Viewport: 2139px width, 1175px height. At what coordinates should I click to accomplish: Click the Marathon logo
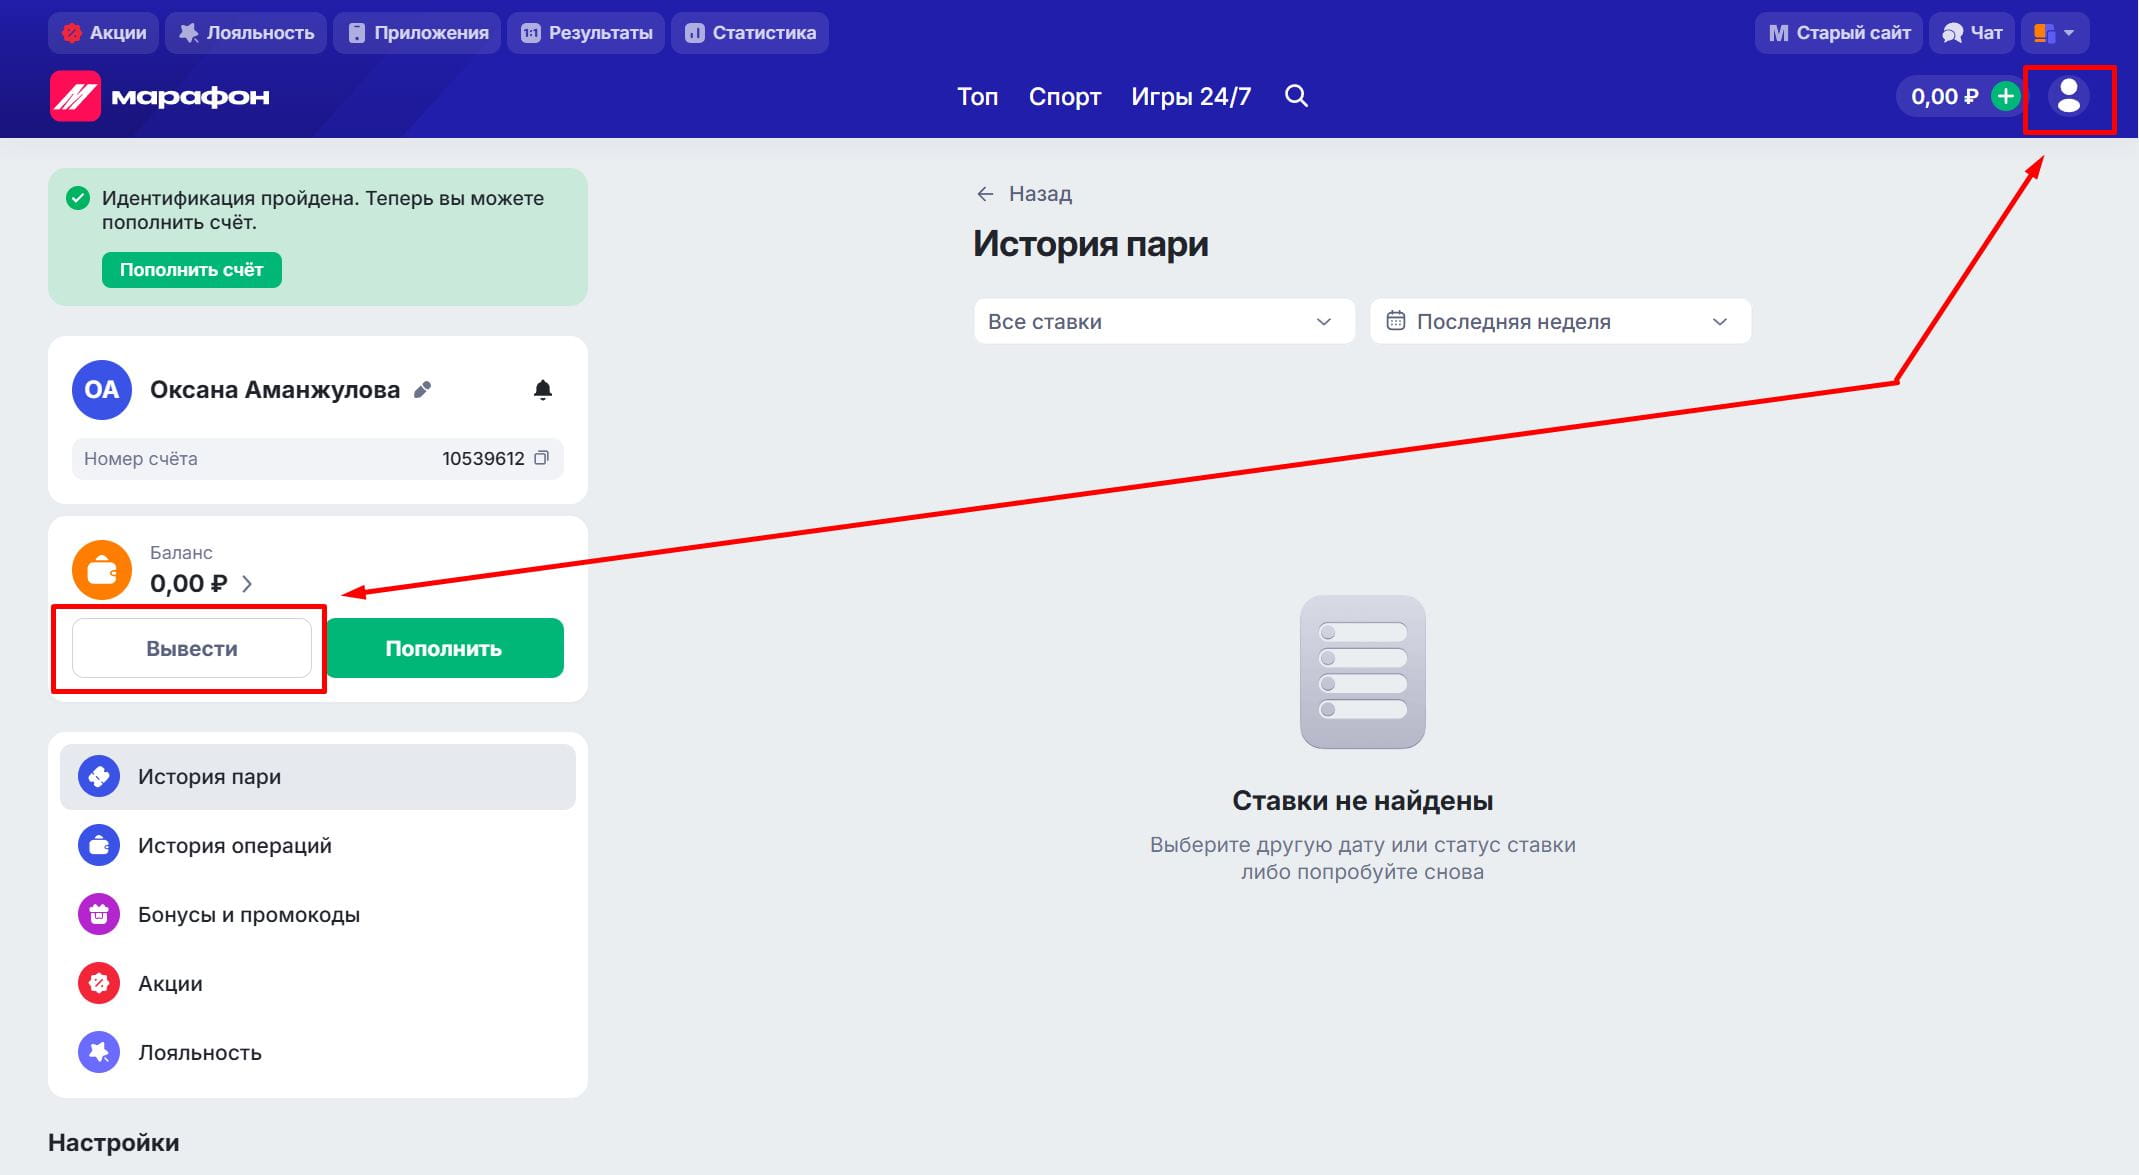click(160, 96)
